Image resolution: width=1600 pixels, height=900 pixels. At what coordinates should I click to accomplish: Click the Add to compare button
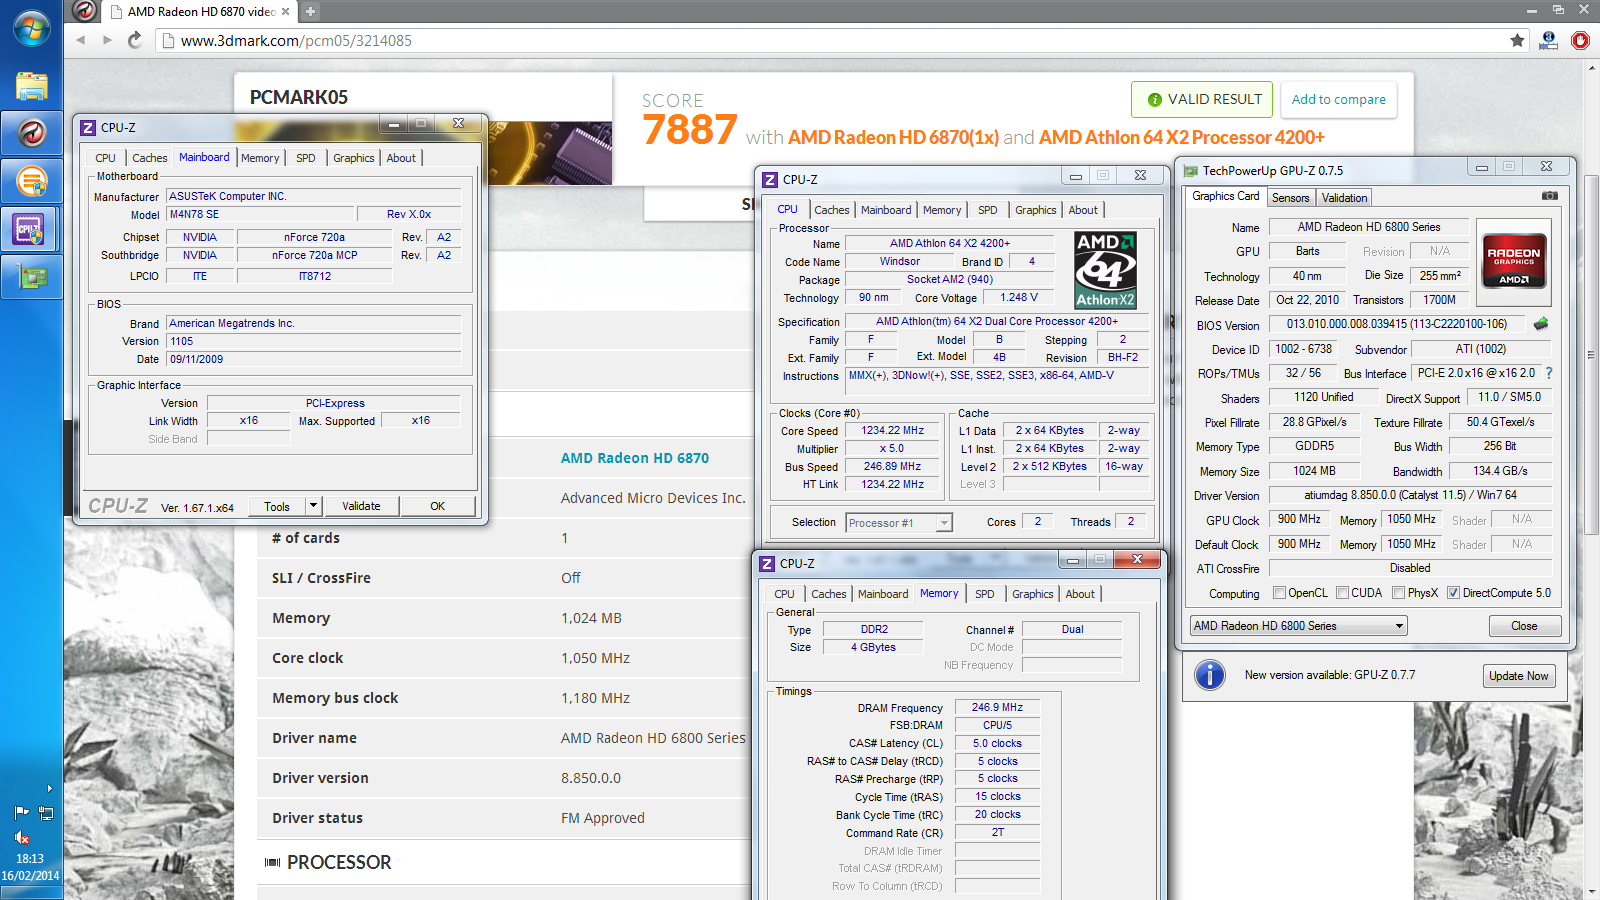pos(1338,99)
